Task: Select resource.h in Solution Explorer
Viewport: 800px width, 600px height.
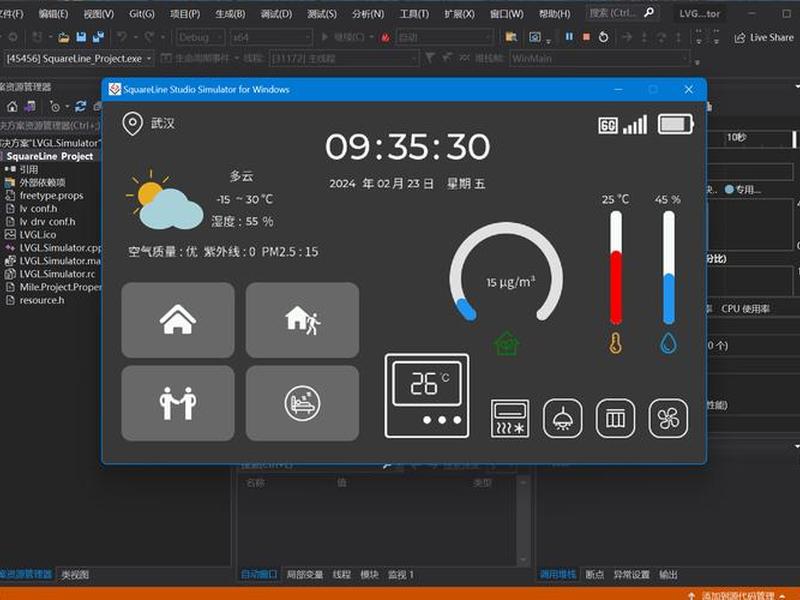Action: point(42,300)
